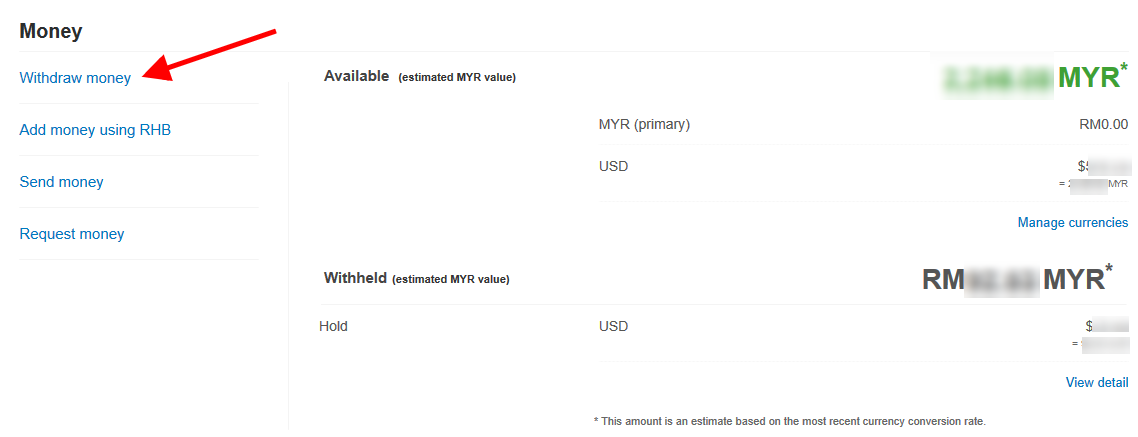The width and height of the screenshot is (1138, 437).
Task: Open the Request money page
Action: point(72,234)
